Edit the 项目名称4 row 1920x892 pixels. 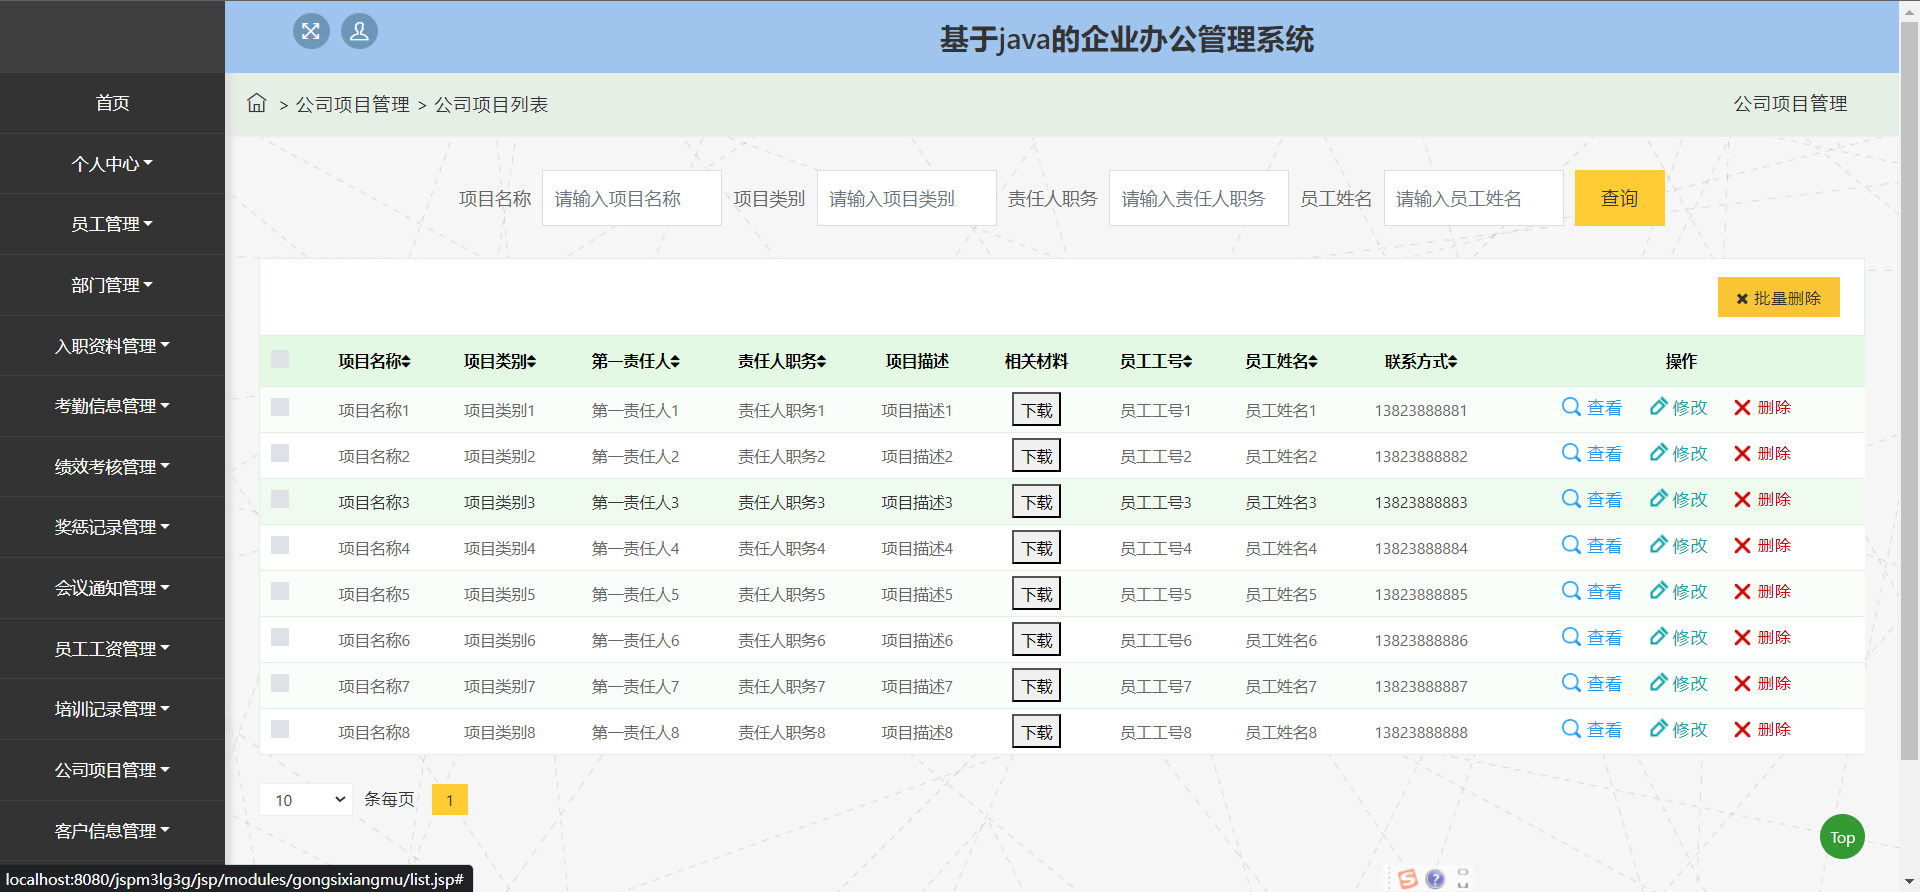point(1679,545)
